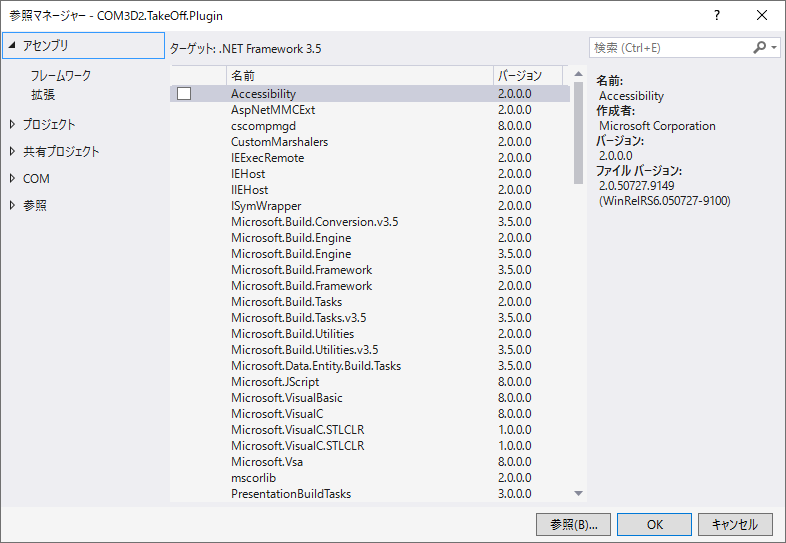This screenshot has height=543, width=786.
Task: Click the search magnifier icon
Action: coord(760,47)
